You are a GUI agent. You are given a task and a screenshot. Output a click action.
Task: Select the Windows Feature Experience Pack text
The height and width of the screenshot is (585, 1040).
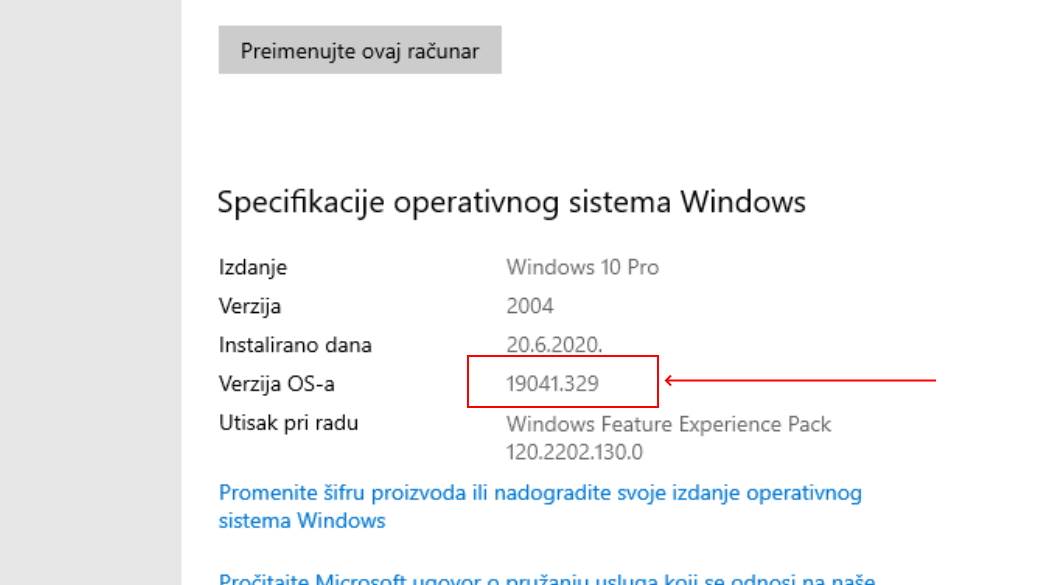[x=668, y=424]
